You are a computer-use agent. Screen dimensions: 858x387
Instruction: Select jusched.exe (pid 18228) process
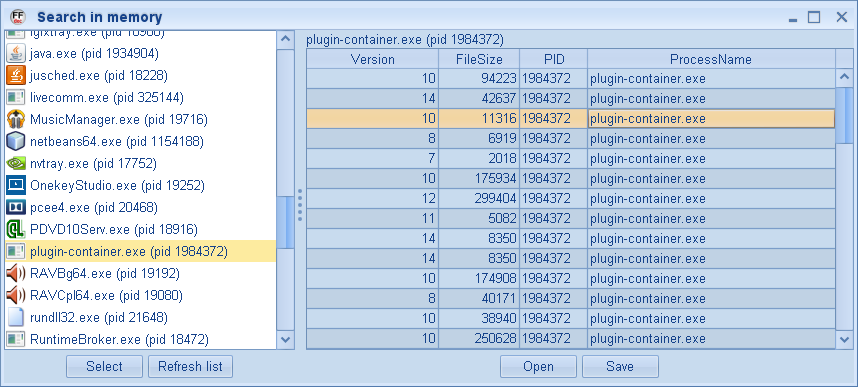(140, 76)
